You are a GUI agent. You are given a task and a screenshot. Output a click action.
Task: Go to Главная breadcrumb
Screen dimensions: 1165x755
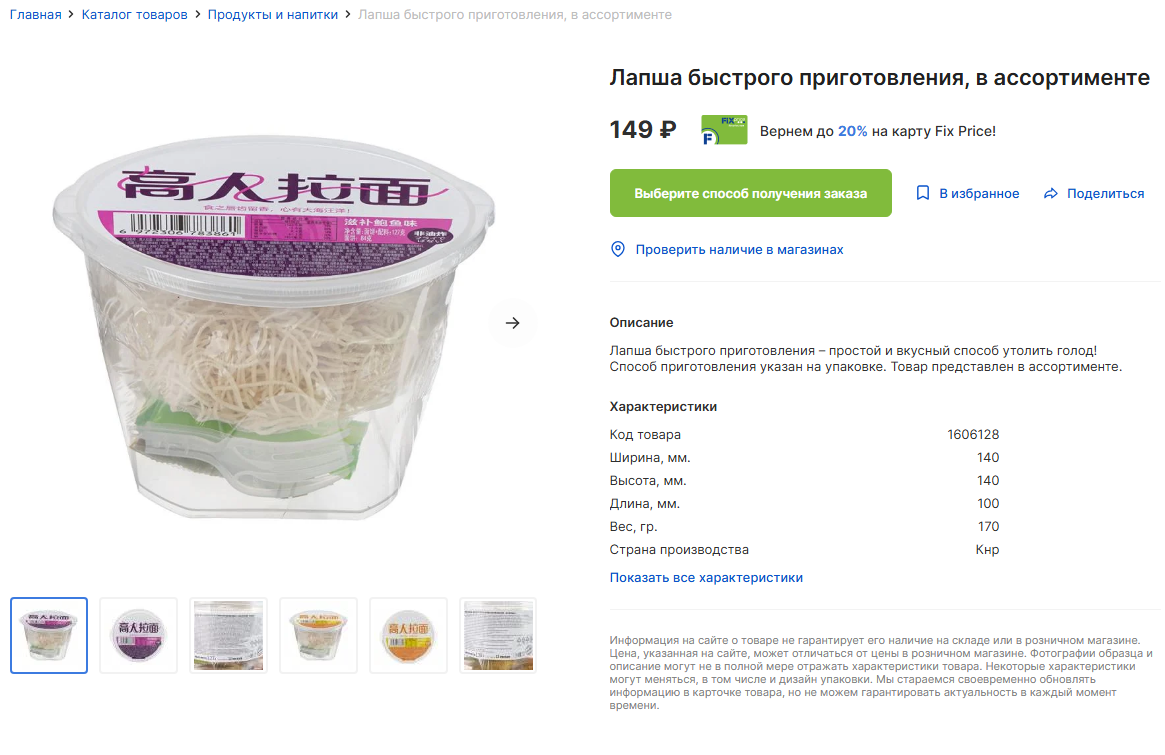(x=36, y=14)
